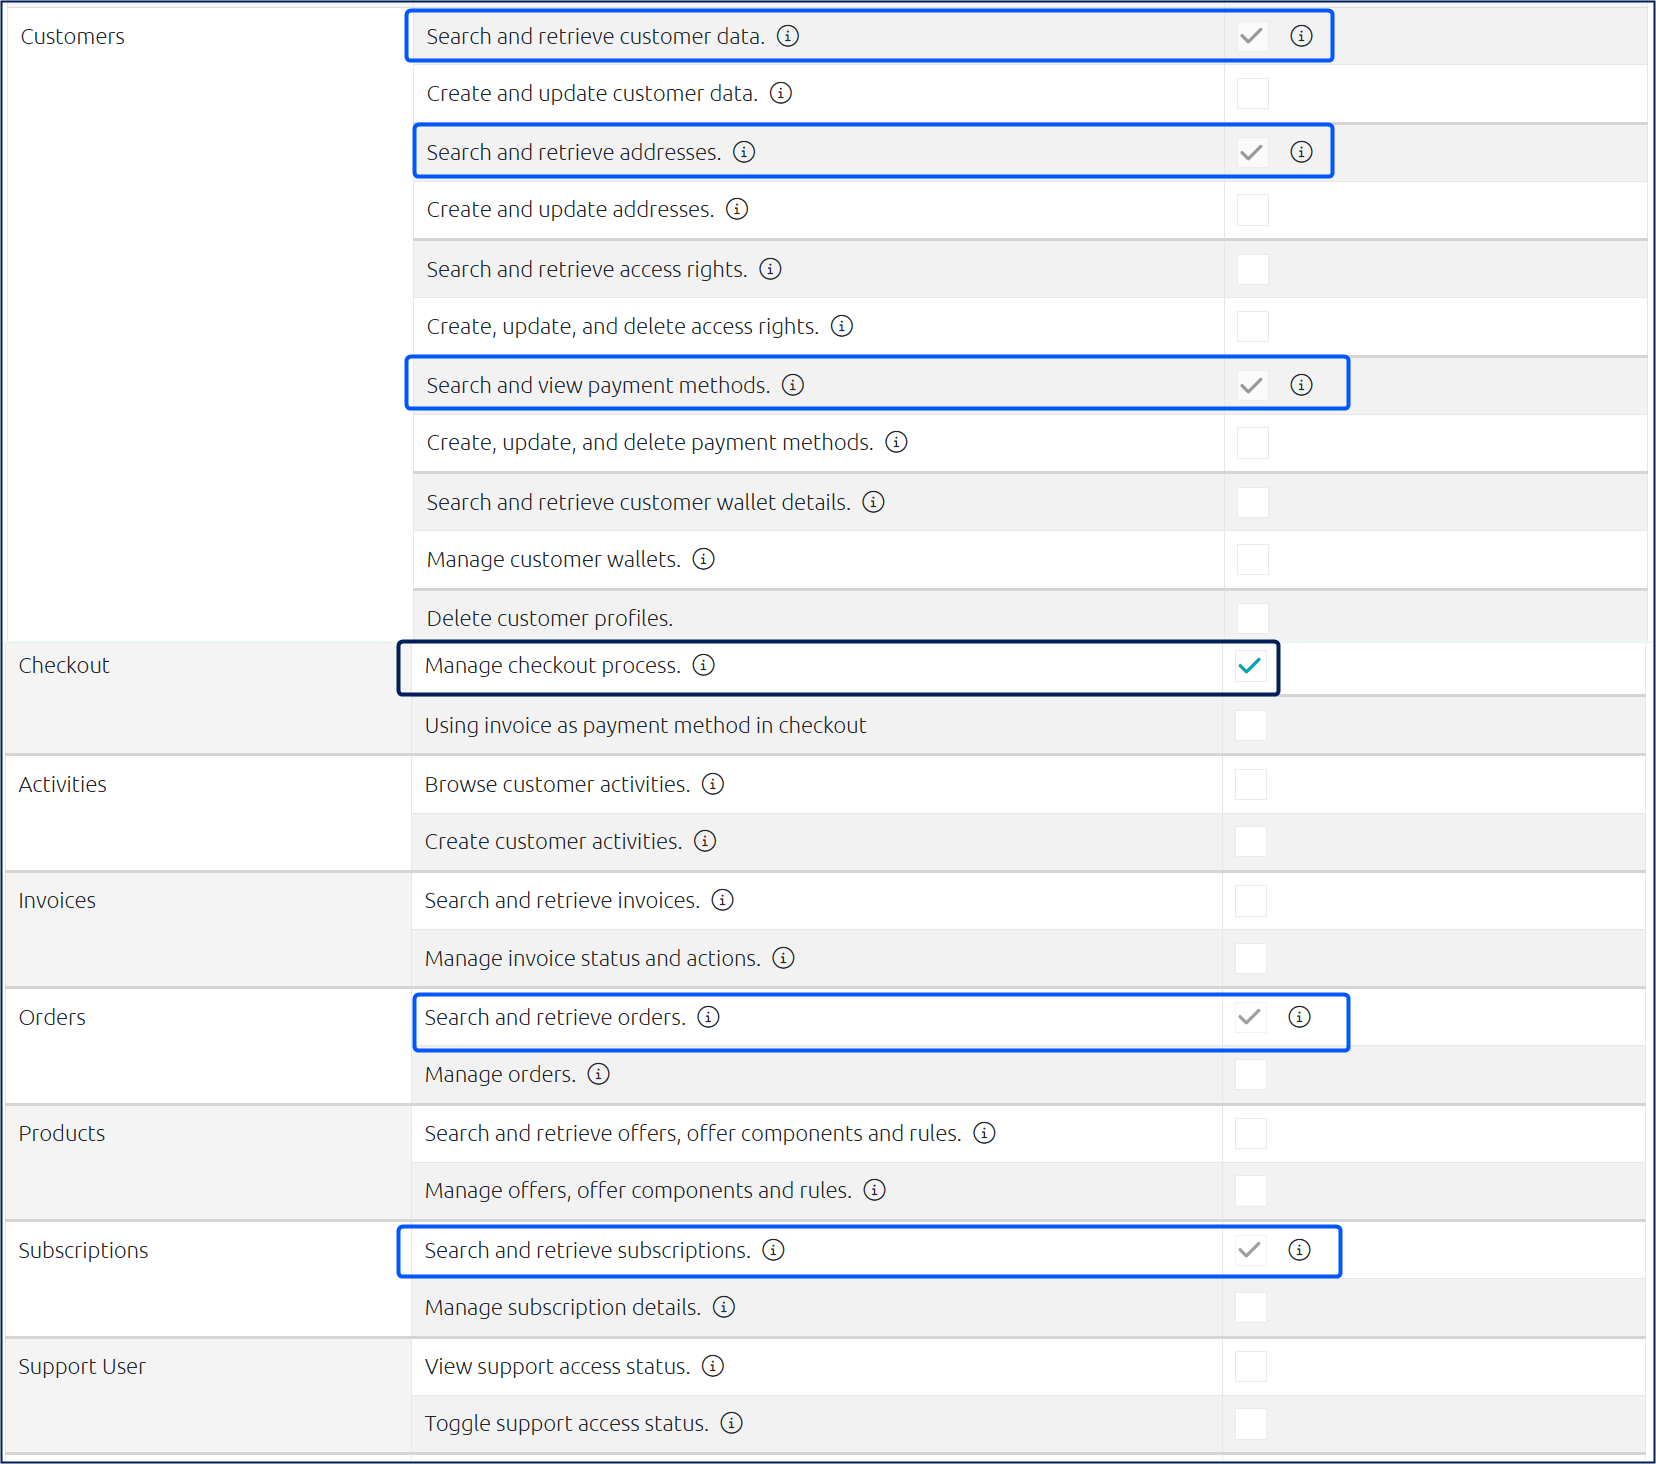
Task: Check the 'Manage customer wallets' checkbox
Action: point(1252,560)
